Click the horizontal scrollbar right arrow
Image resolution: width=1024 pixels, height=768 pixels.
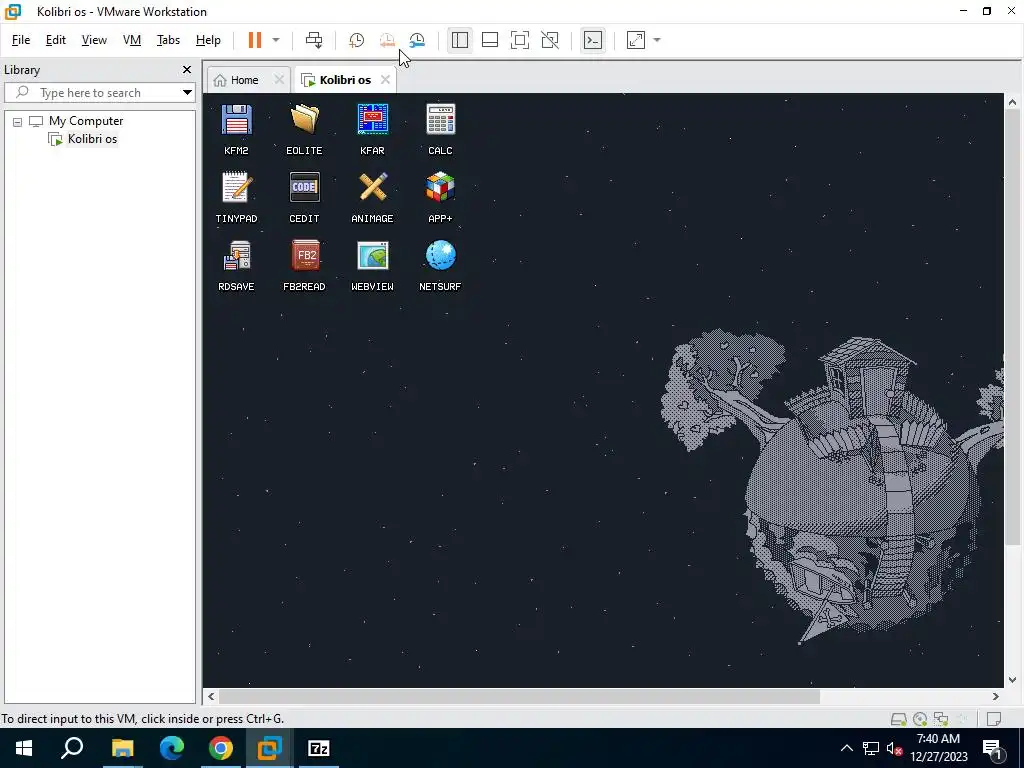click(x=996, y=697)
